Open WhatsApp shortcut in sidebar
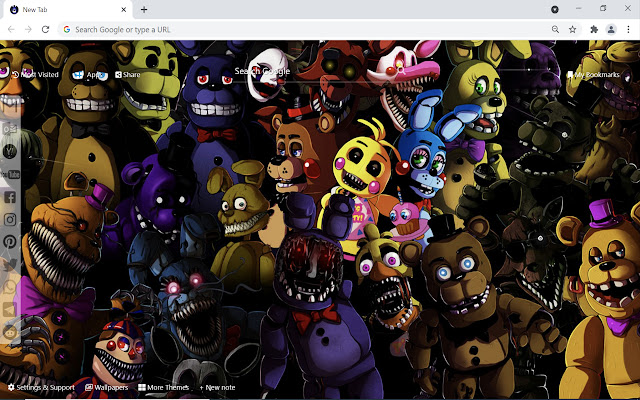Viewport: 640px width, 400px height. (x=10, y=287)
